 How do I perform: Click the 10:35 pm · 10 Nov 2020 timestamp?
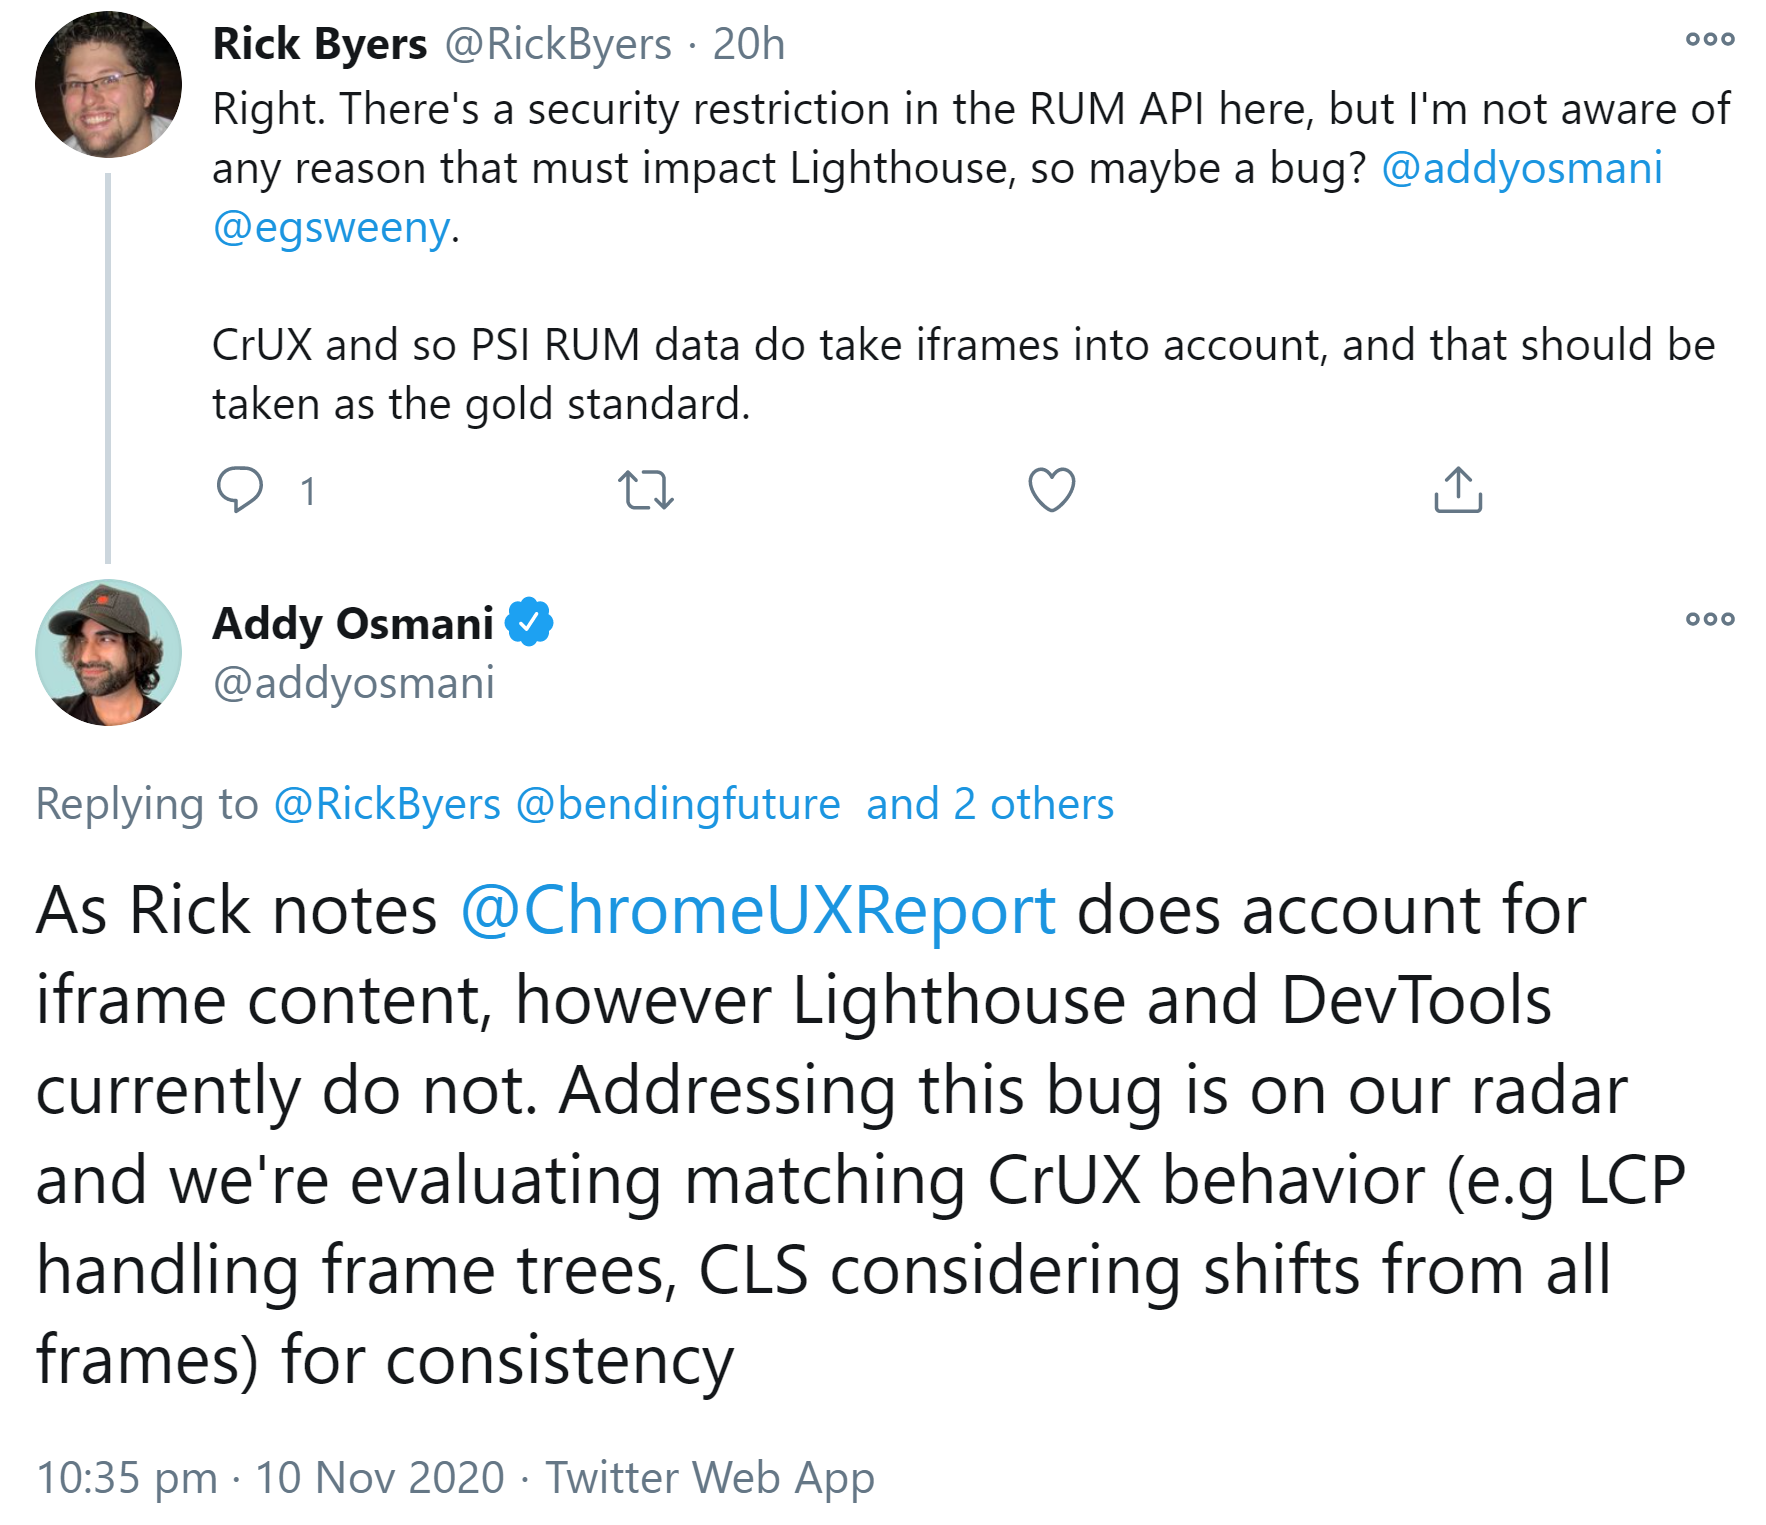tap(270, 1477)
